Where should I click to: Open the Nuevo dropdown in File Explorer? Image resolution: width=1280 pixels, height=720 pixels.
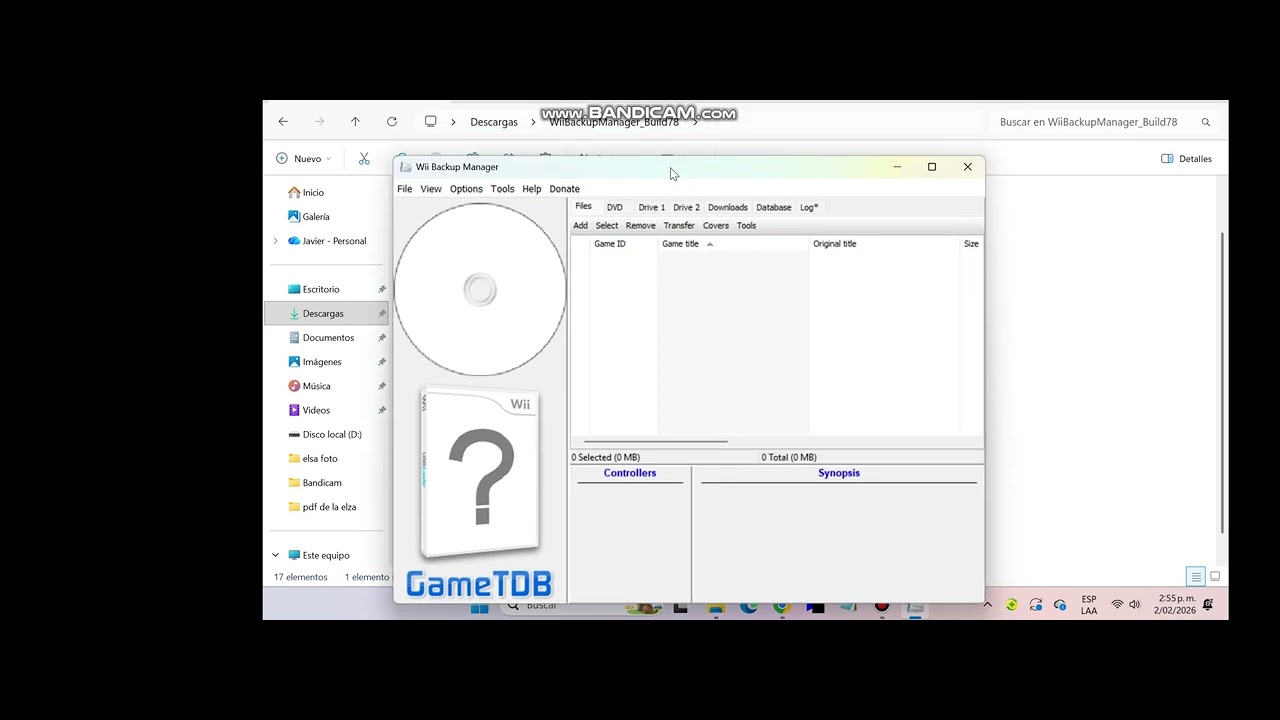point(303,159)
